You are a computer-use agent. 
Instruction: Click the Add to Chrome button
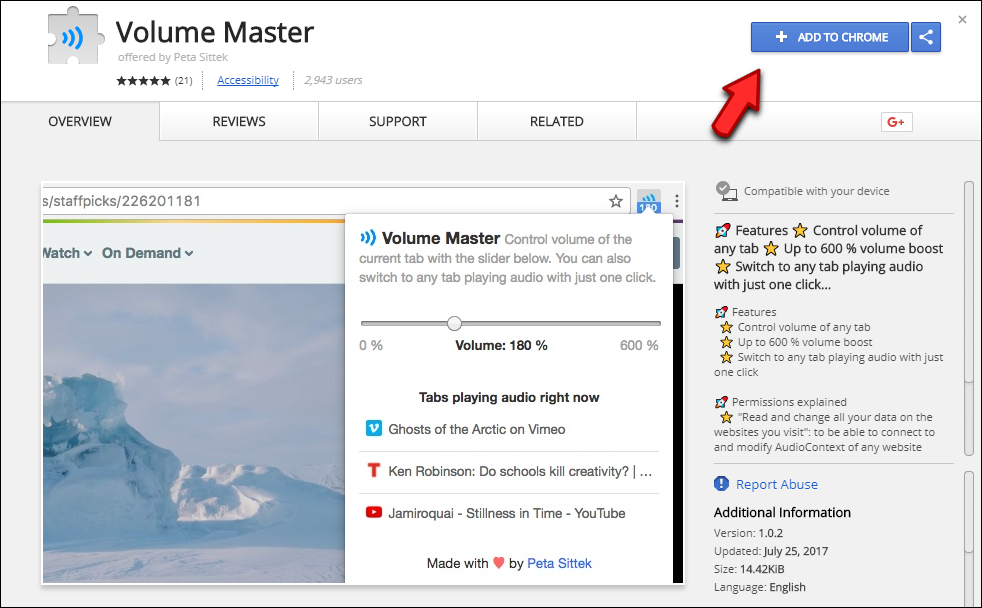click(829, 37)
